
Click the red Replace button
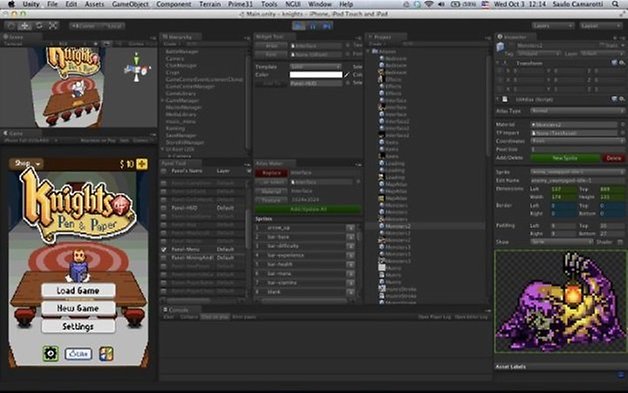271,173
